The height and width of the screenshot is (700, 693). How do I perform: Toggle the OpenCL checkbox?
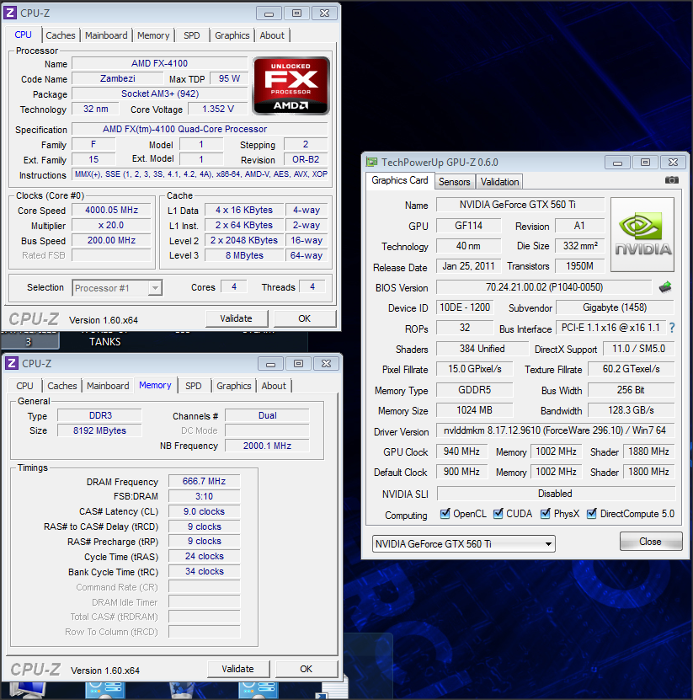click(445, 513)
